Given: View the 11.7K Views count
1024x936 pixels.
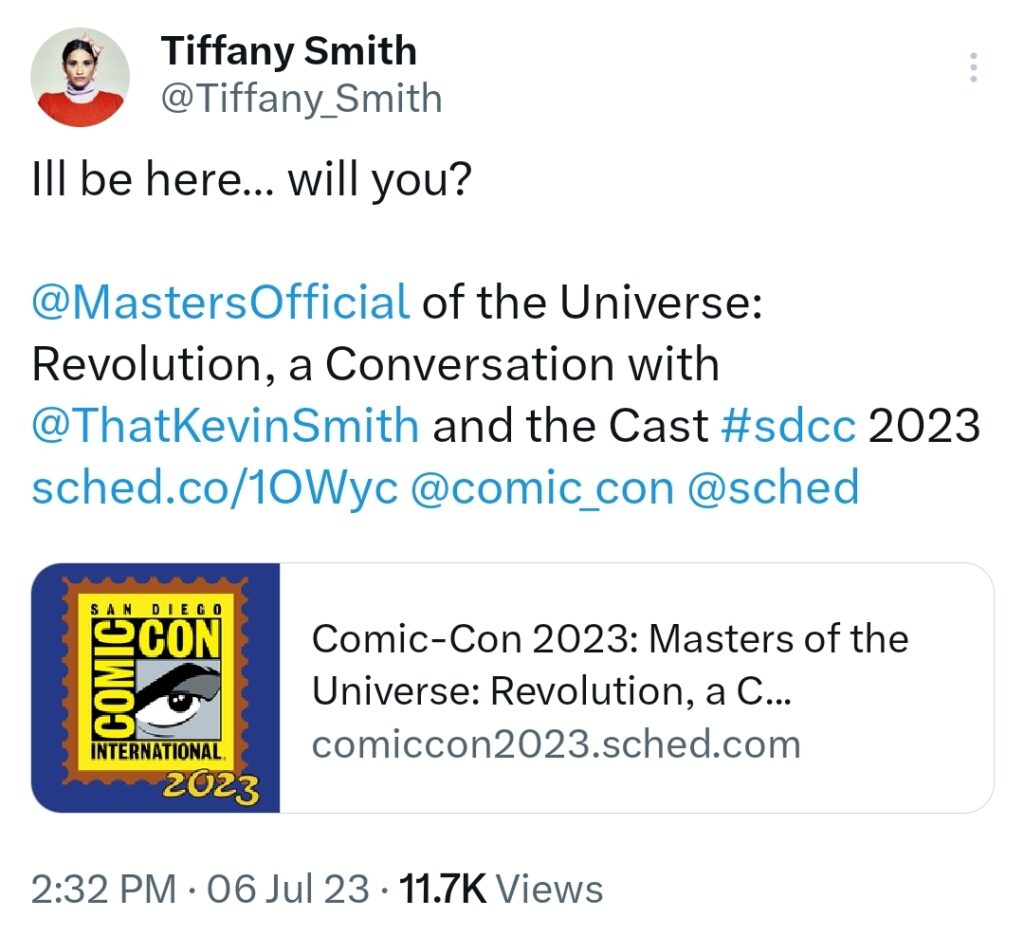Looking at the screenshot, I should point(501,889).
